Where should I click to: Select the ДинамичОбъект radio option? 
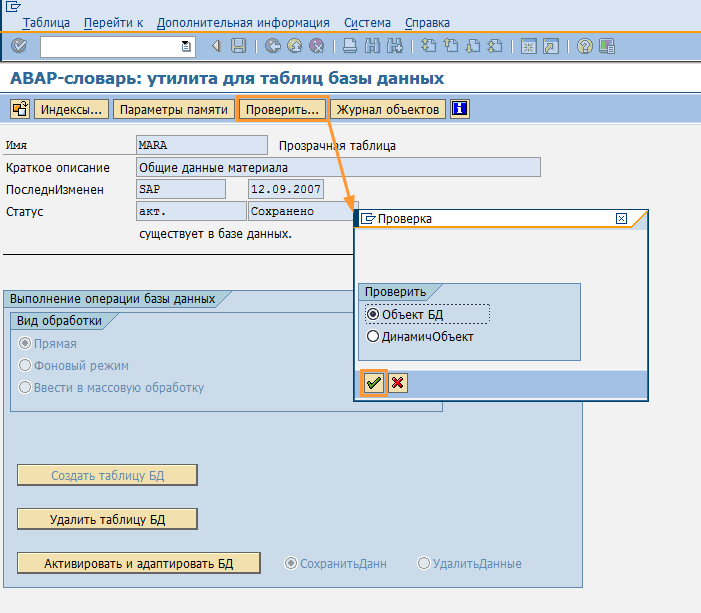click(x=374, y=337)
